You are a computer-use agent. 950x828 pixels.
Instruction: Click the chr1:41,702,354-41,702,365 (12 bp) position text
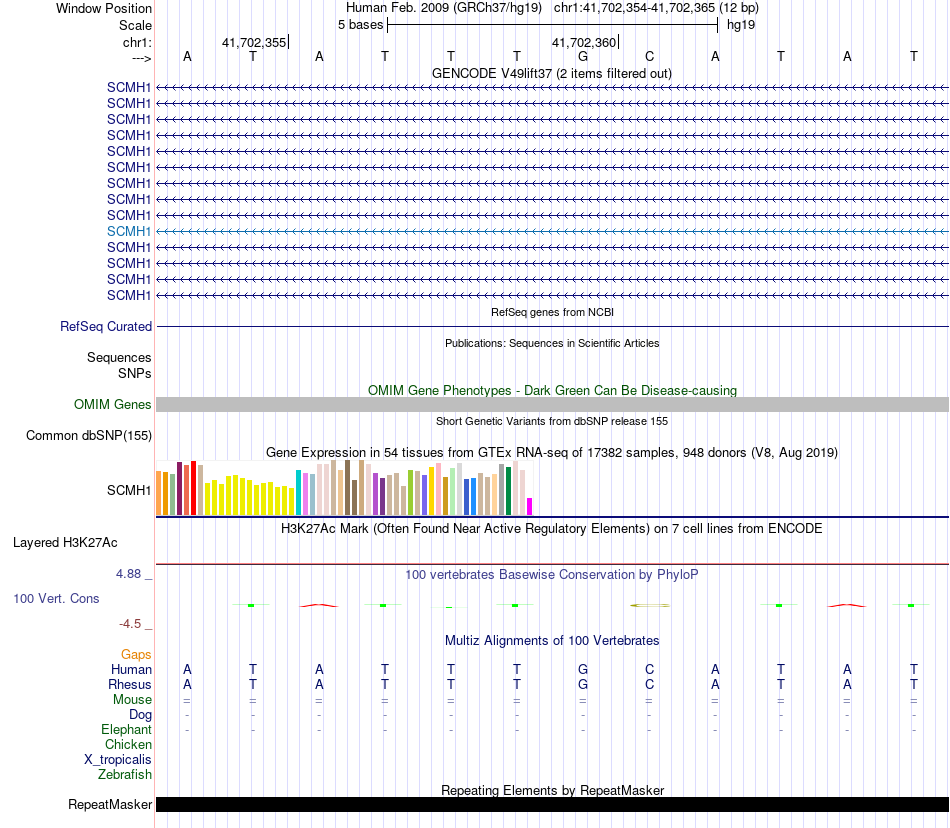(x=656, y=8)
